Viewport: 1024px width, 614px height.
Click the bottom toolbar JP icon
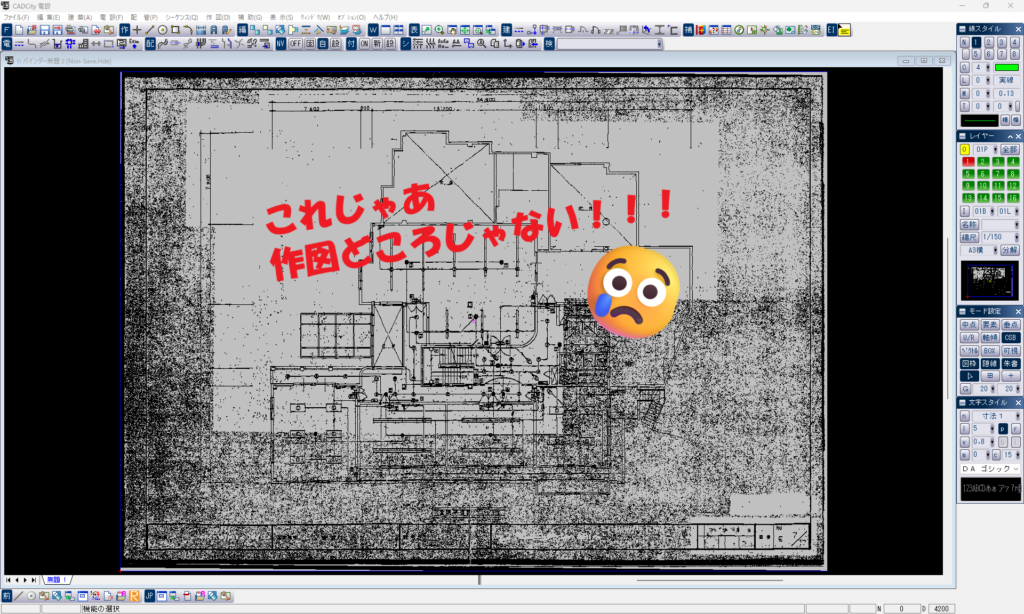point(150,596)
